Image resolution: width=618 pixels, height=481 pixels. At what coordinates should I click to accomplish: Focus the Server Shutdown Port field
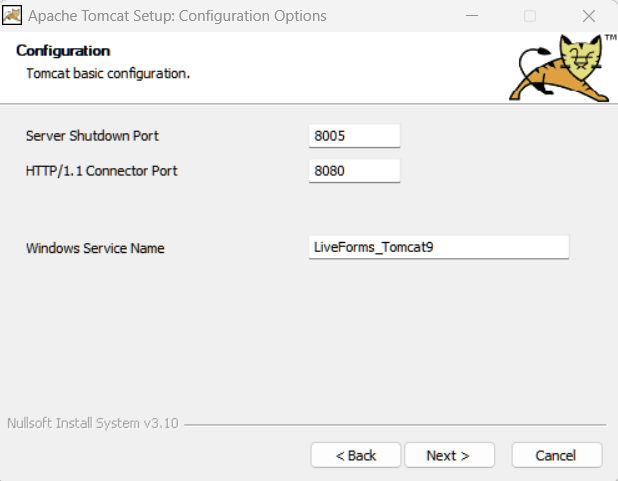(x=355, y=136)
